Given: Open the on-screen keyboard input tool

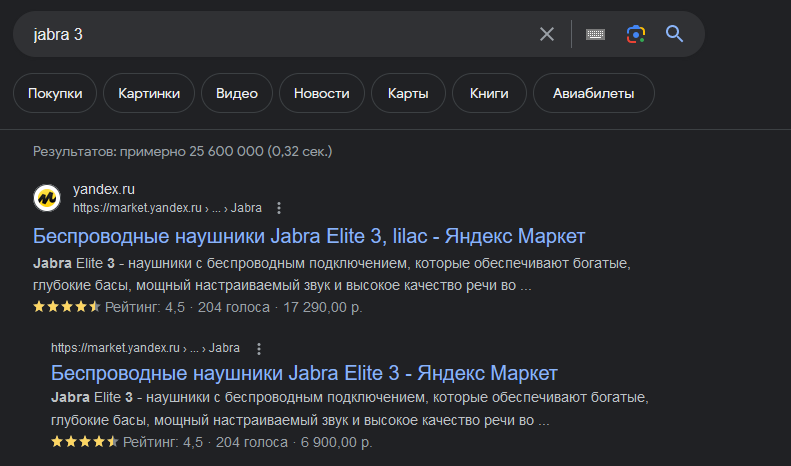Looking at the screenshot, I should 595,34.
